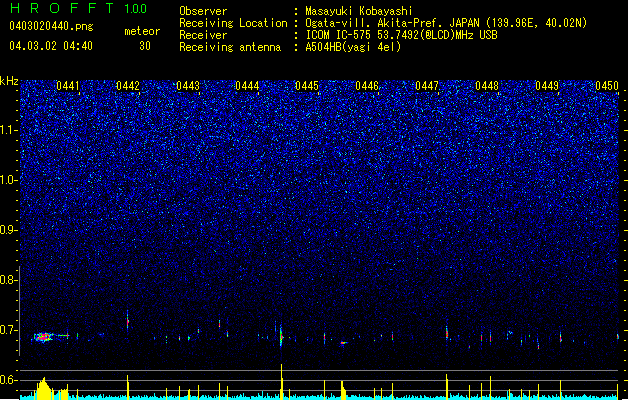This screenshot has height=400, width=629.
Task: Click the meteor echo streak at 0442
Action: pos(128,321)
